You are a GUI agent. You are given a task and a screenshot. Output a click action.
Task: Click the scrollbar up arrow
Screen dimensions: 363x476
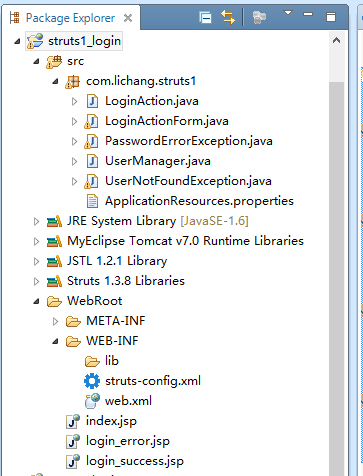pyautogui.click(x=336, y=41)
